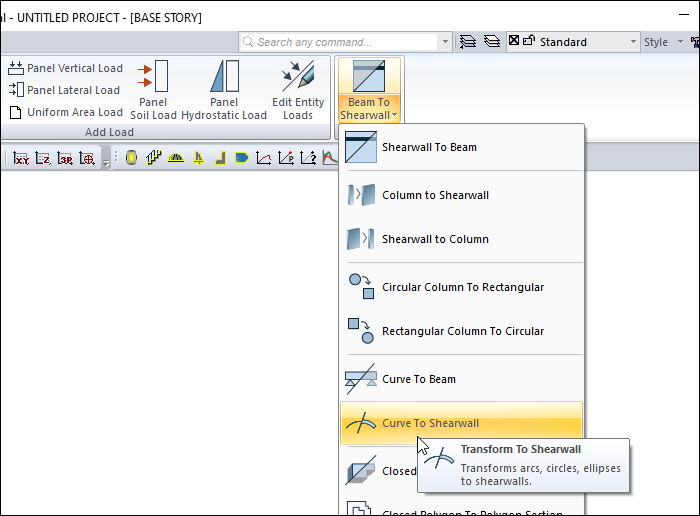Click the blue tag shape icon
700x516 pixels.
click(x=242, y=158)
